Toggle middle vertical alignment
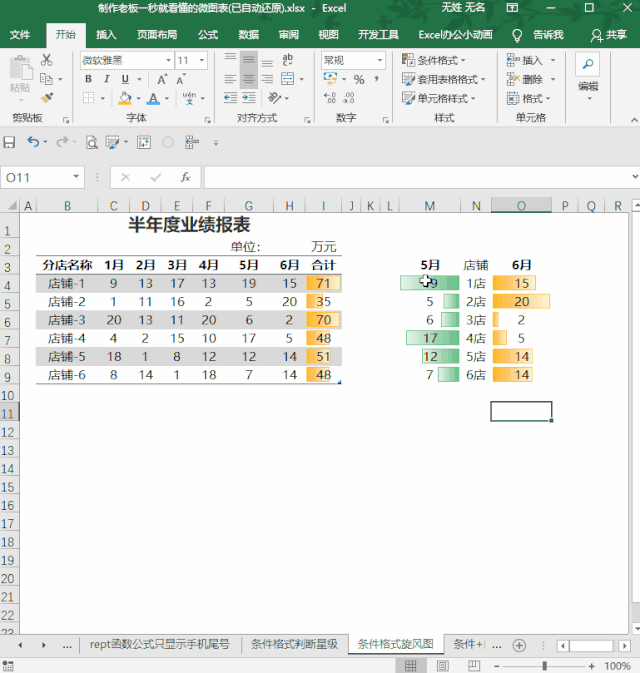Image resolution: width=640 pixels, height=673 pixels. pos(249,60)
